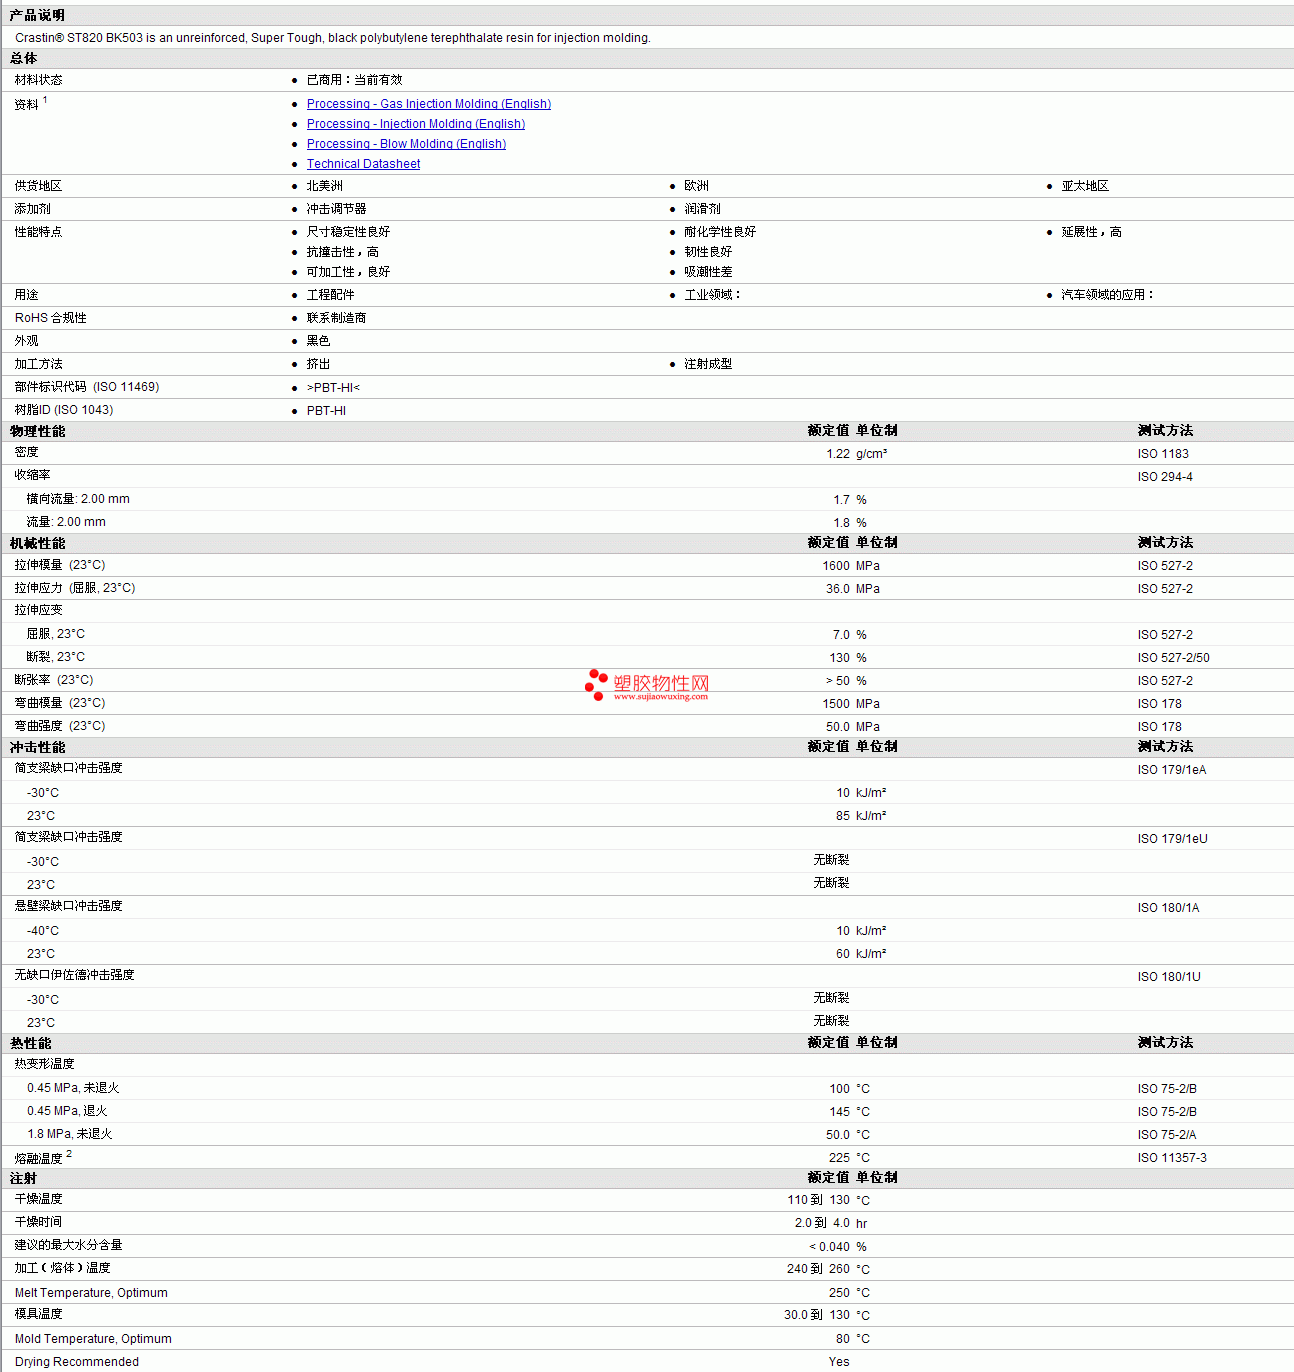This screenshot has width=1294, height=1372.
Task: Select the Drying Recommended value Yes
Action: click(839, 1362)
